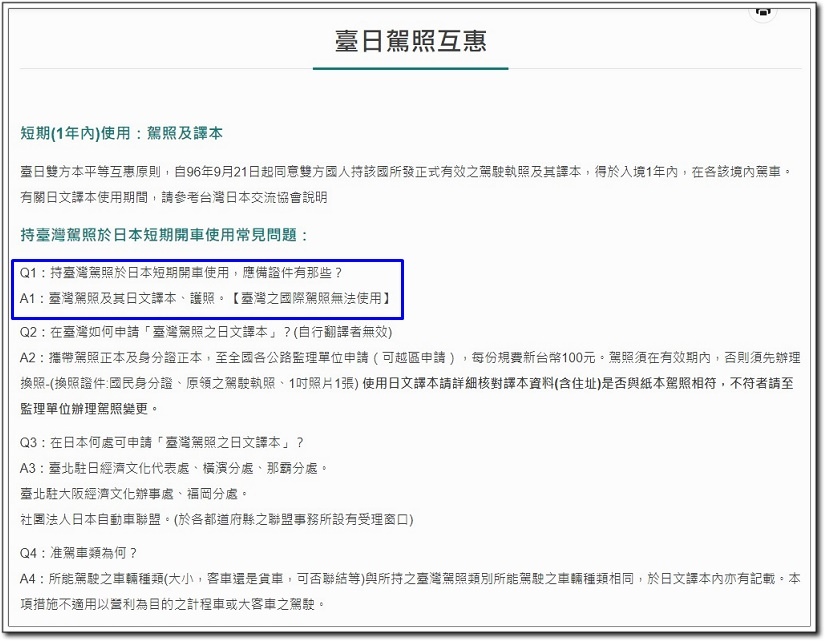The width and height of the screenshot is (825, 641).
Task: Click answer A3 臺北駐日經濟文化代表處
Action: click(x=174, y=468)
